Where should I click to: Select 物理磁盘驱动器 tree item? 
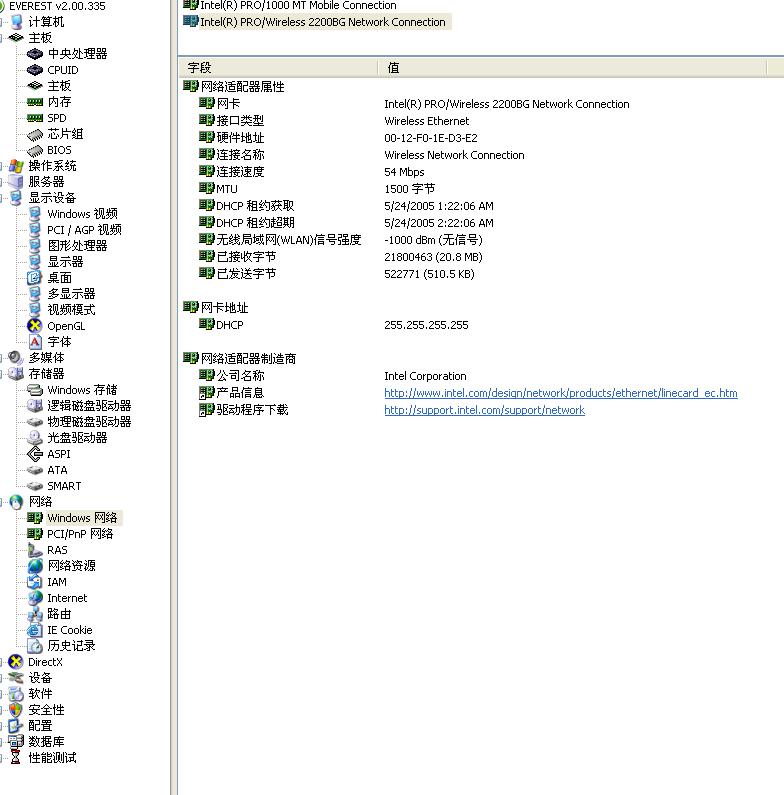(89, 422)
